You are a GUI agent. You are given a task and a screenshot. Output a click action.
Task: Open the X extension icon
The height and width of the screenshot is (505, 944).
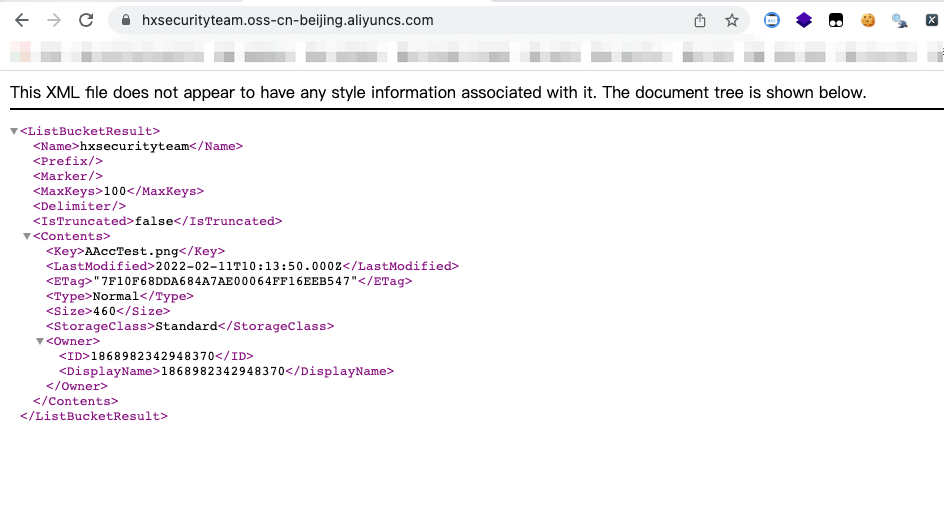(931, 20)
